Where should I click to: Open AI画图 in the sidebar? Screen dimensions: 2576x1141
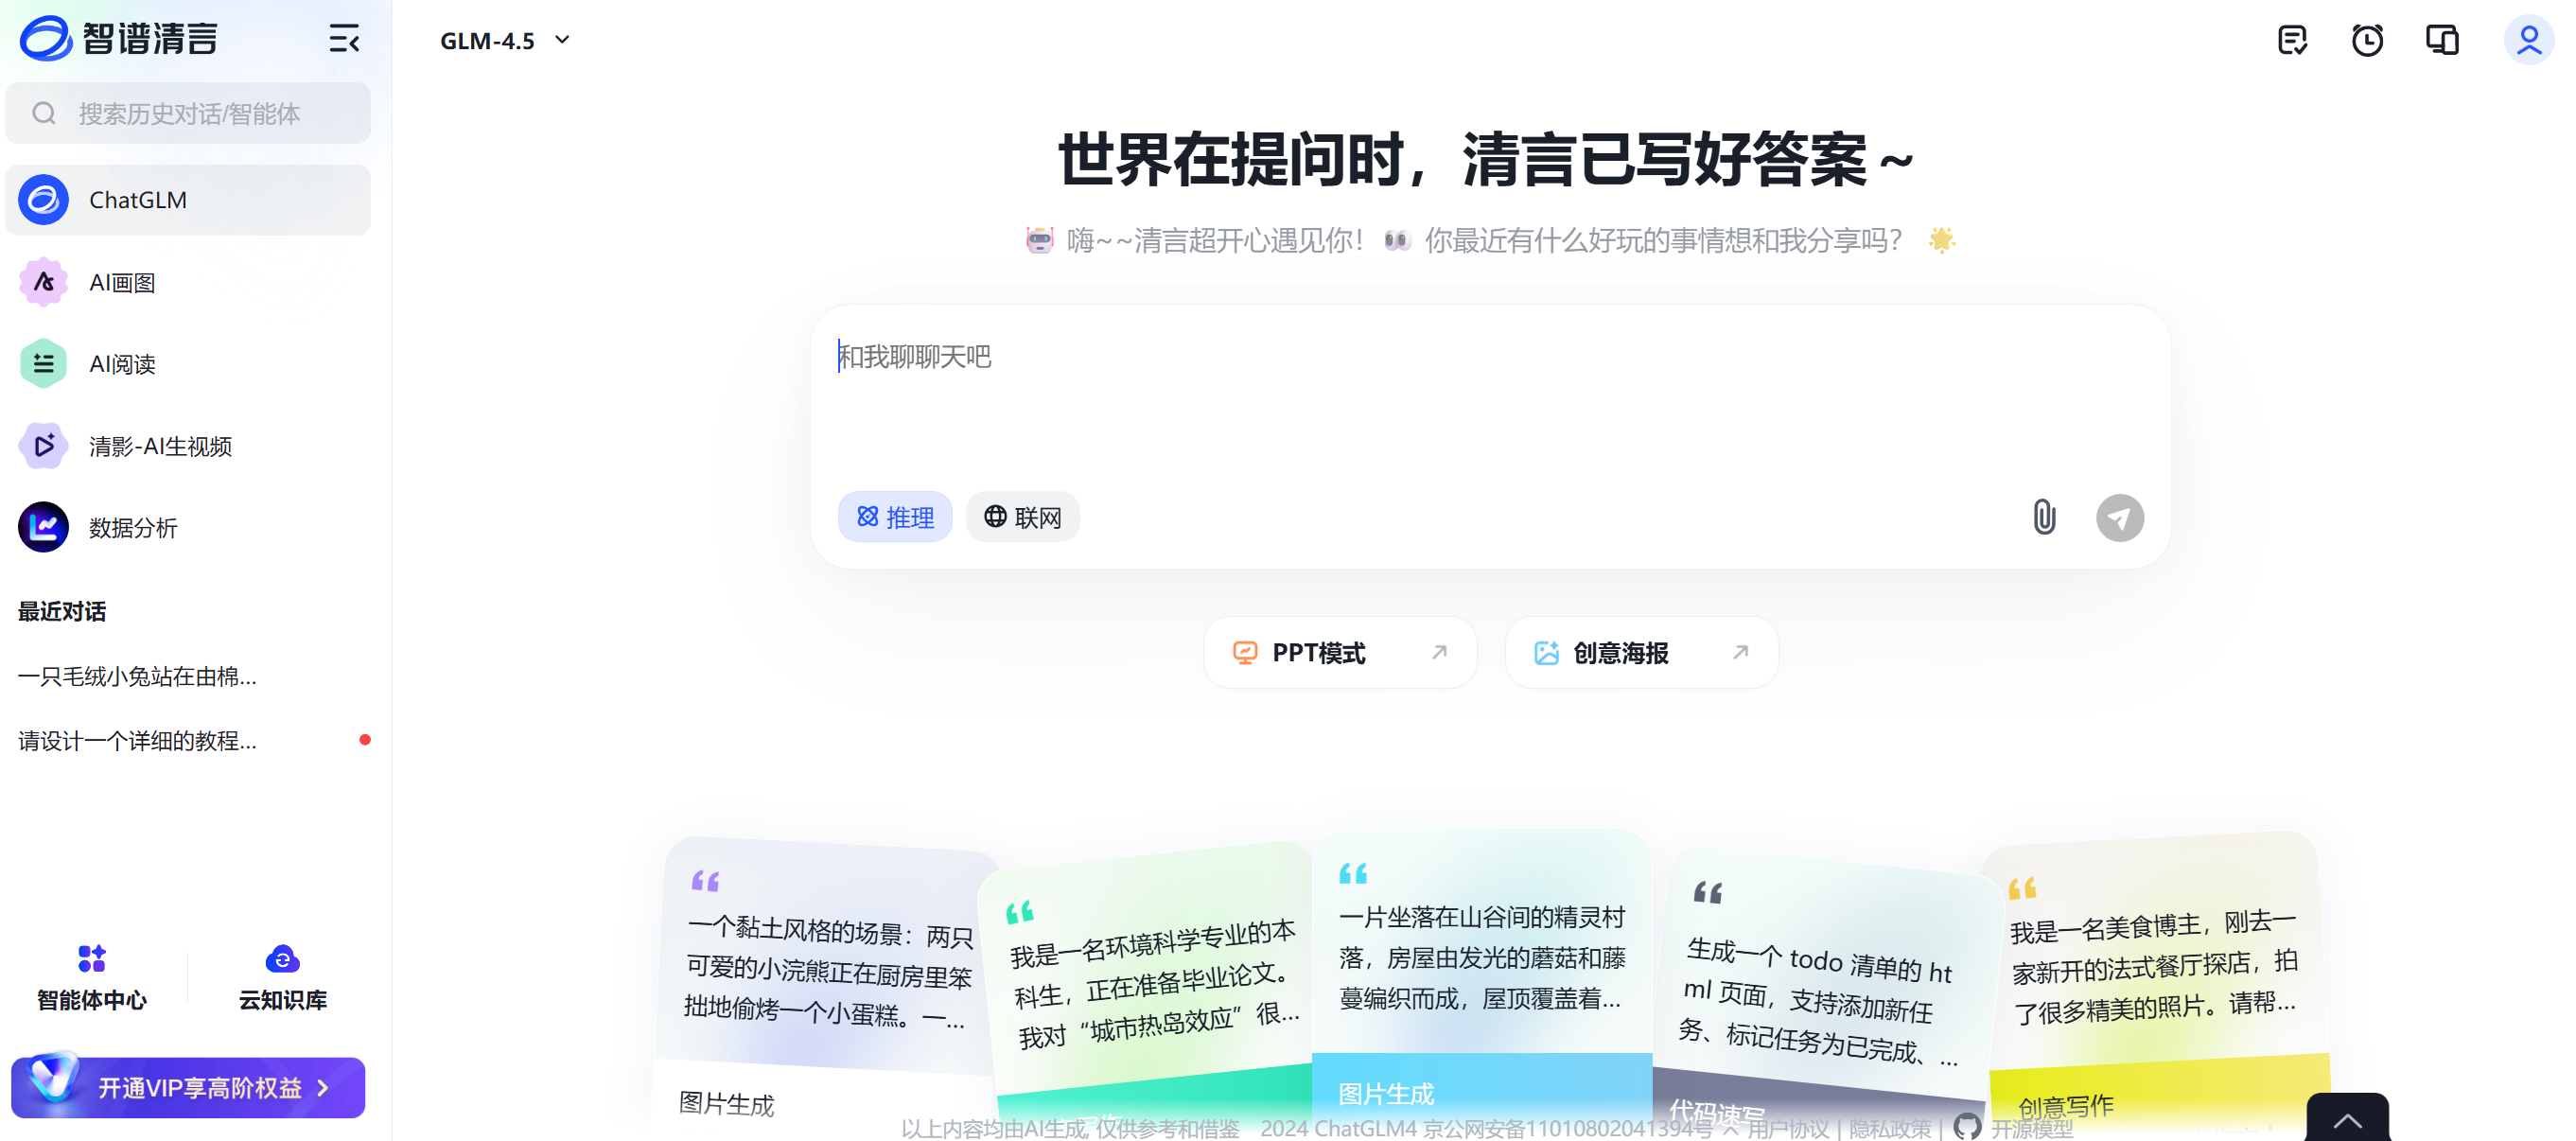pos(188,283)
